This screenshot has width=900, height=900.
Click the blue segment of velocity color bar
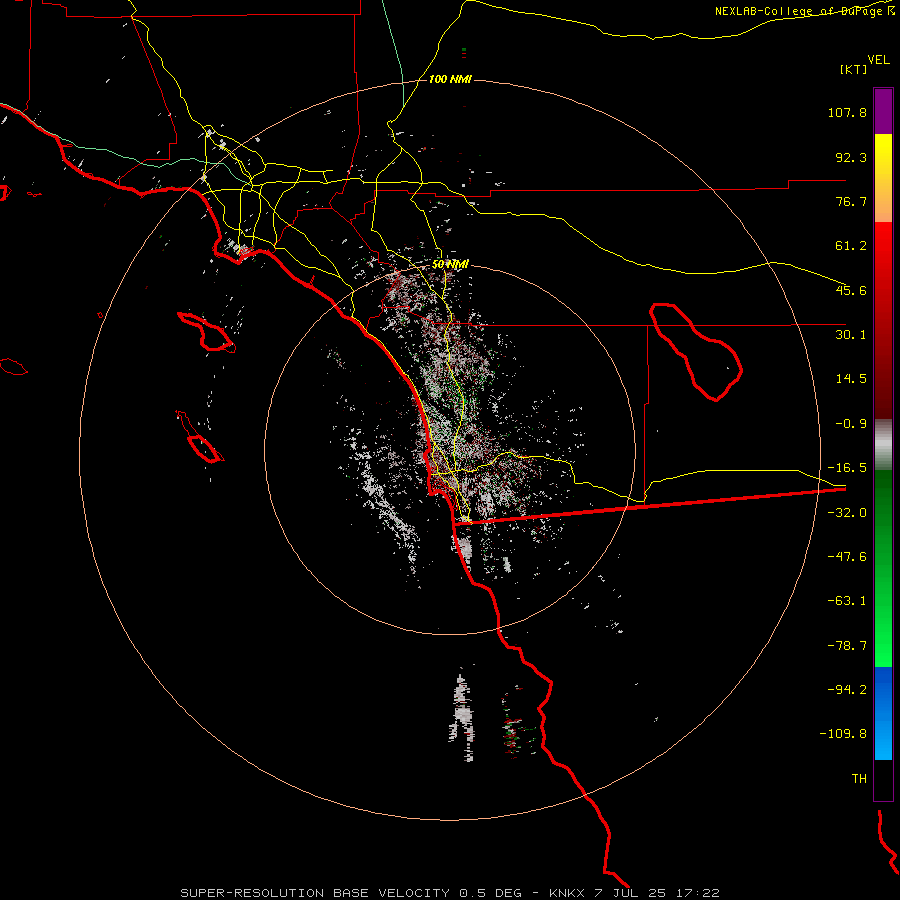point(883,713)
